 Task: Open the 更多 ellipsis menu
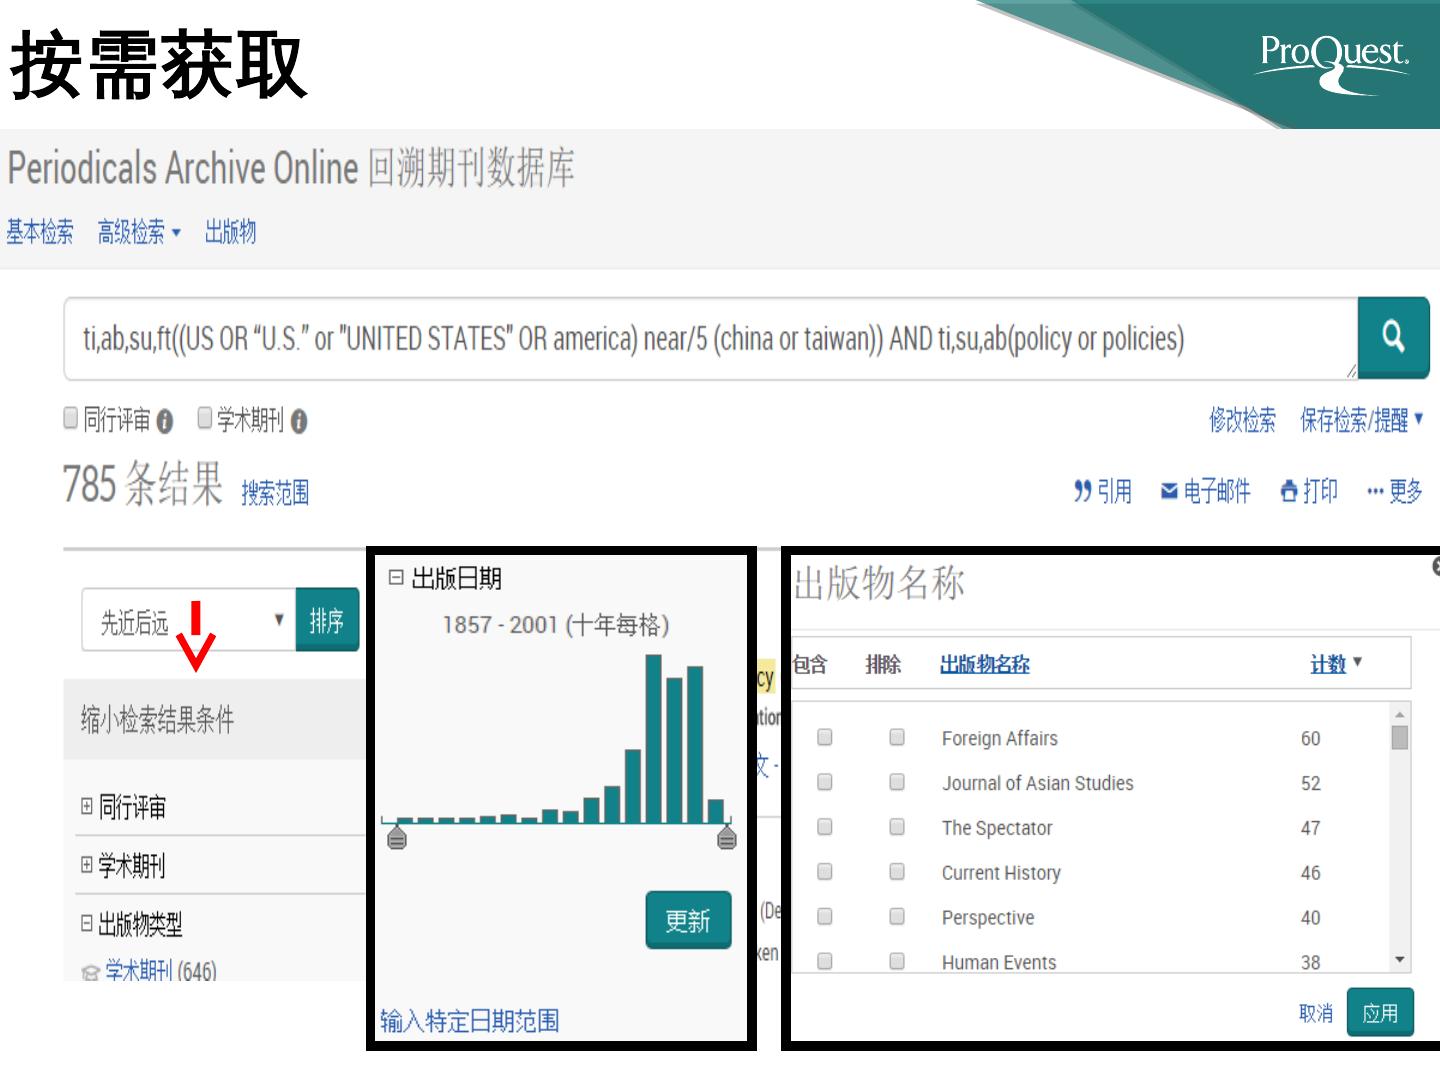[x=1394, y=491]
